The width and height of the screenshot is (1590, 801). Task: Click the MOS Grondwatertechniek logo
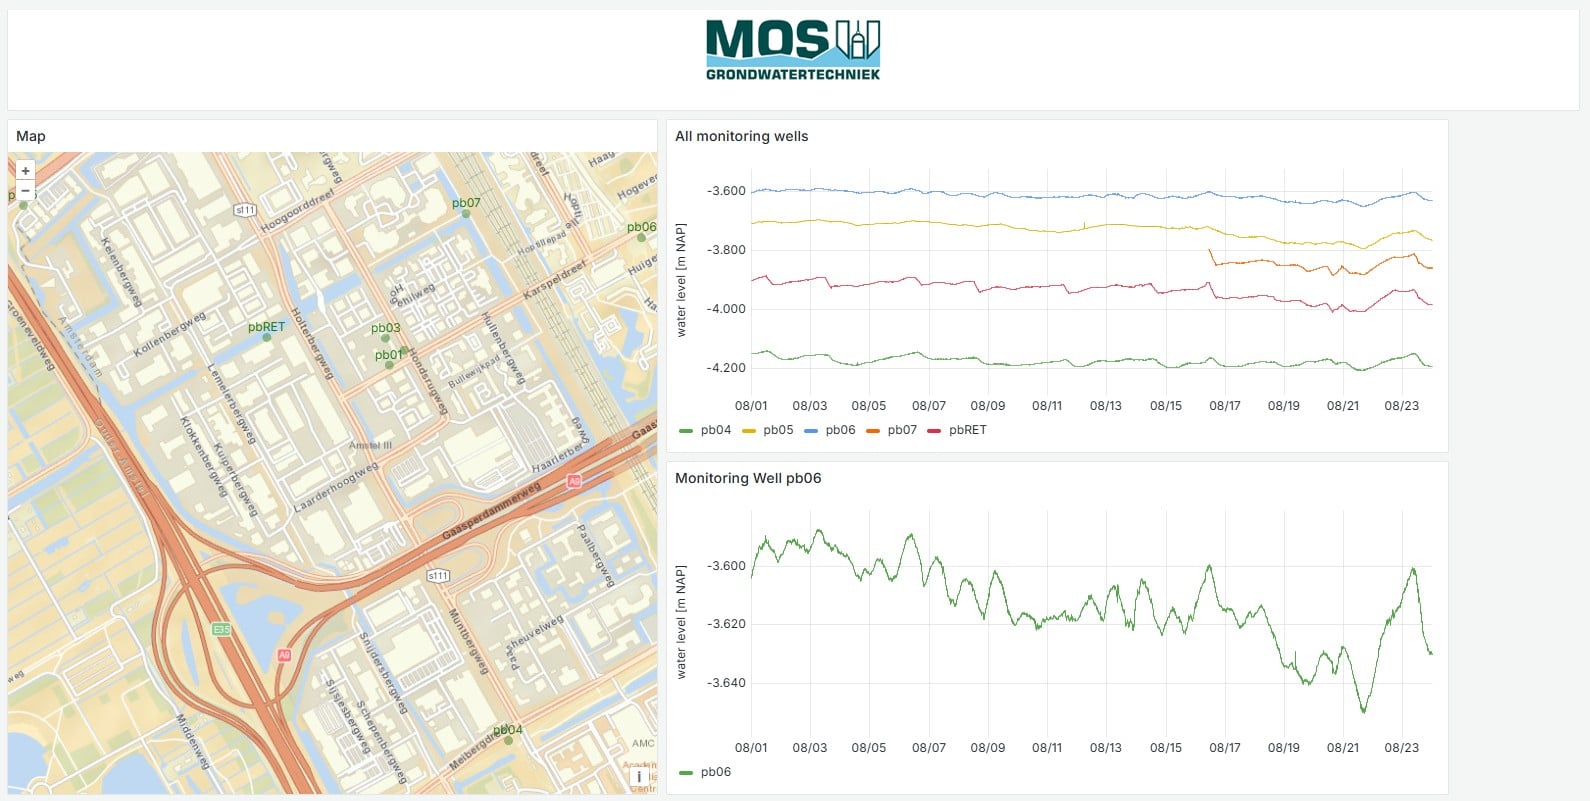[x=793, y=50]
